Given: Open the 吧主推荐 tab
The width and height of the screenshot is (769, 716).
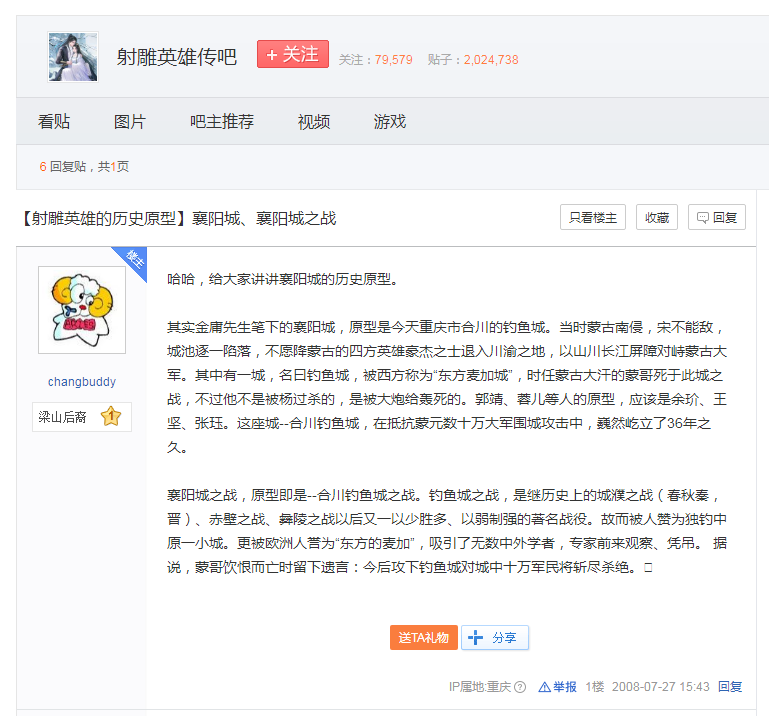Looking at the screenshot, I should point(222,122).
